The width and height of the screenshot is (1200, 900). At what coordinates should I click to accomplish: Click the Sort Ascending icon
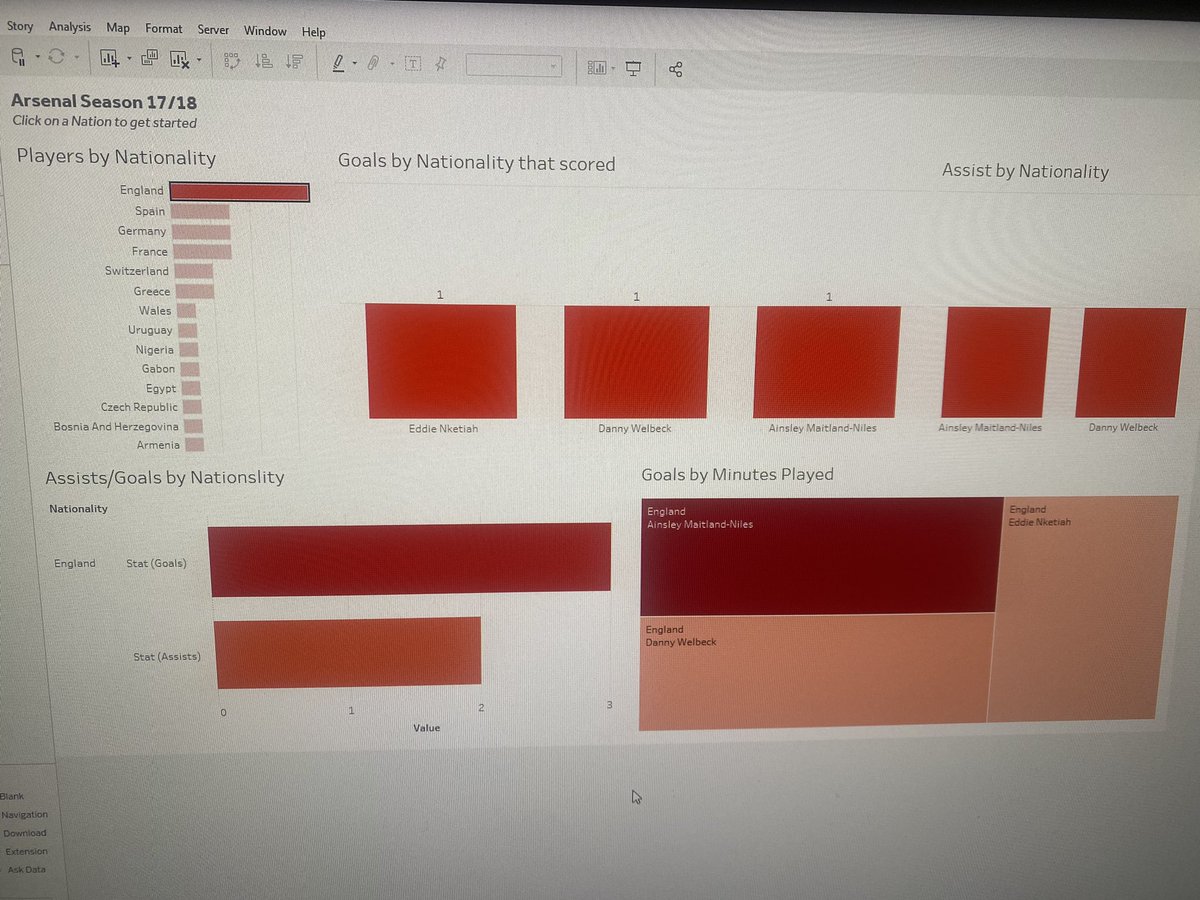(x=263, y=61)
